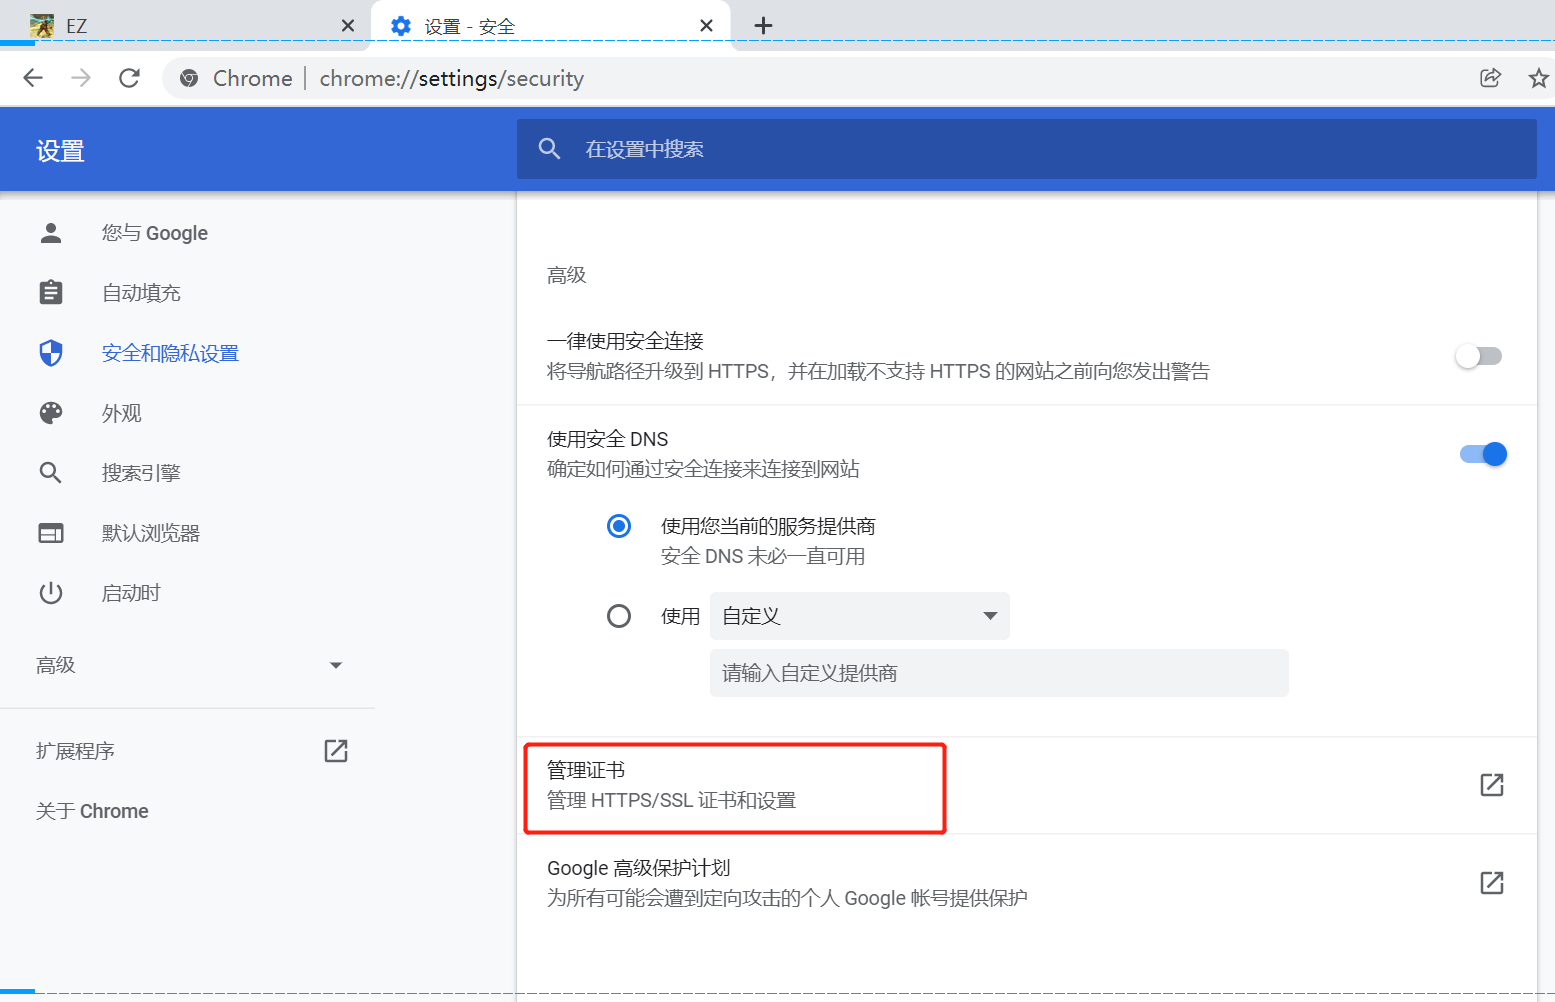1555x1002 pixels.
Task: Open 安全和隐私设置 in sidebar
Action: (x=170, y=353)
